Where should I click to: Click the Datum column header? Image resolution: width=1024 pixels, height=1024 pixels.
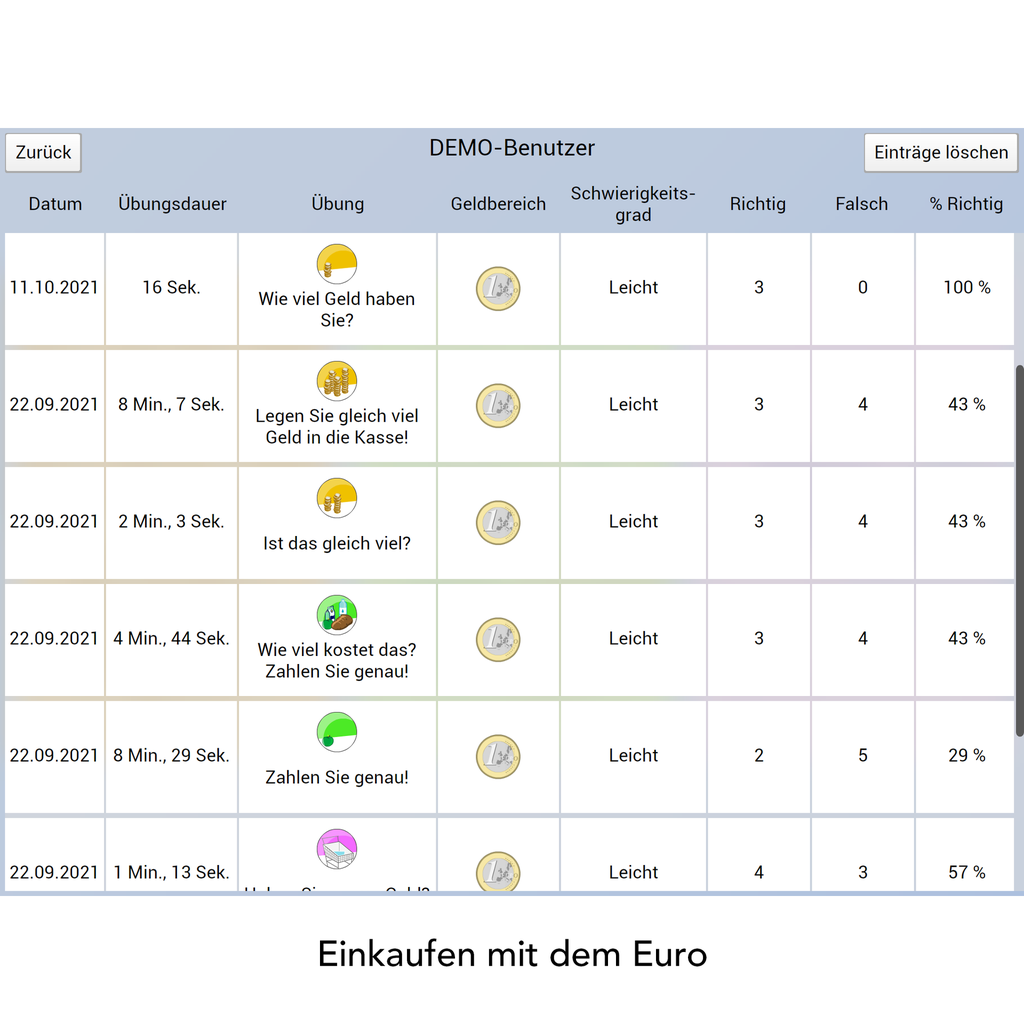pyautogui.click(x=55, y=204)
